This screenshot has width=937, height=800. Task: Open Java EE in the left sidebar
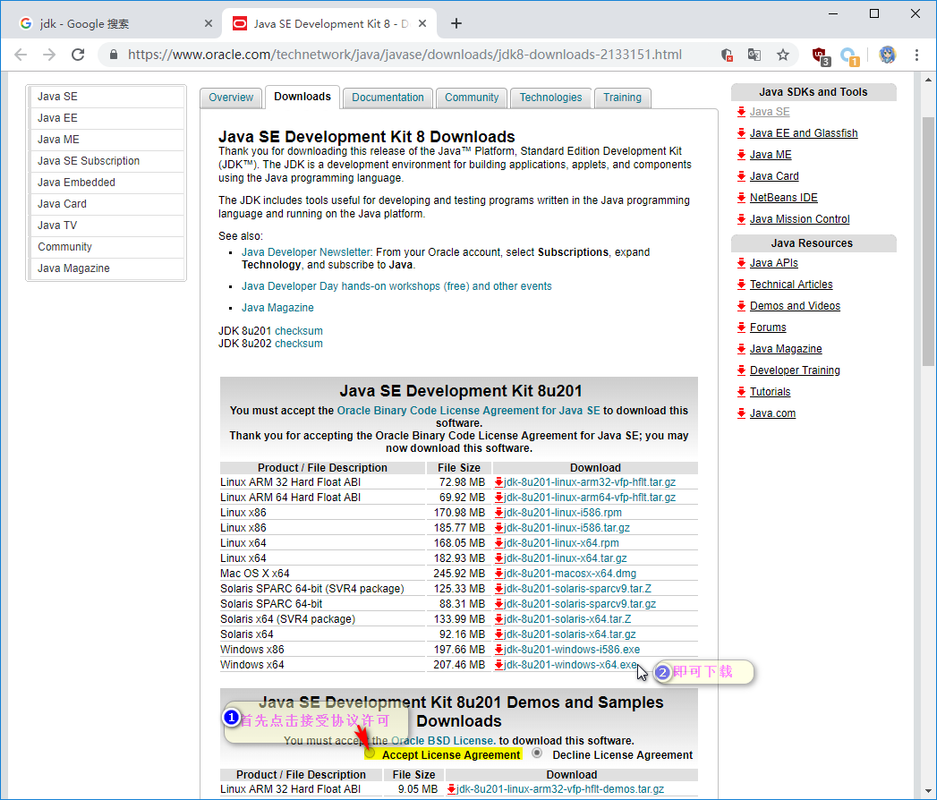[x=106, y=118]
